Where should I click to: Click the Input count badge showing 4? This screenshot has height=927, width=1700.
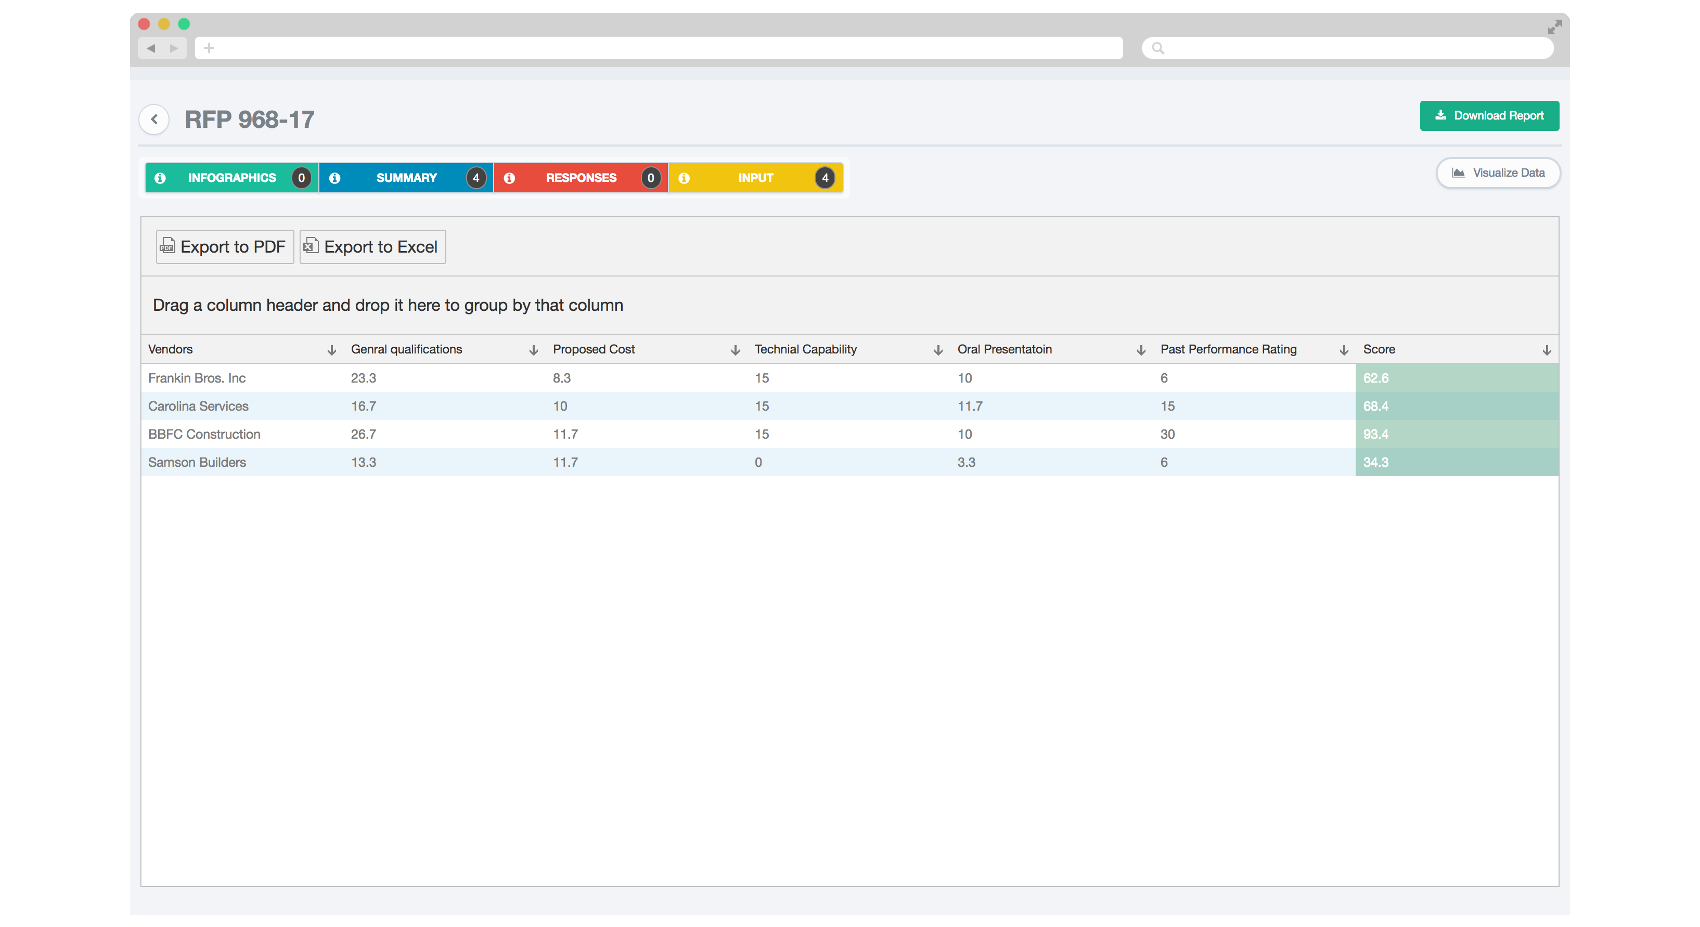click(825, 178)
